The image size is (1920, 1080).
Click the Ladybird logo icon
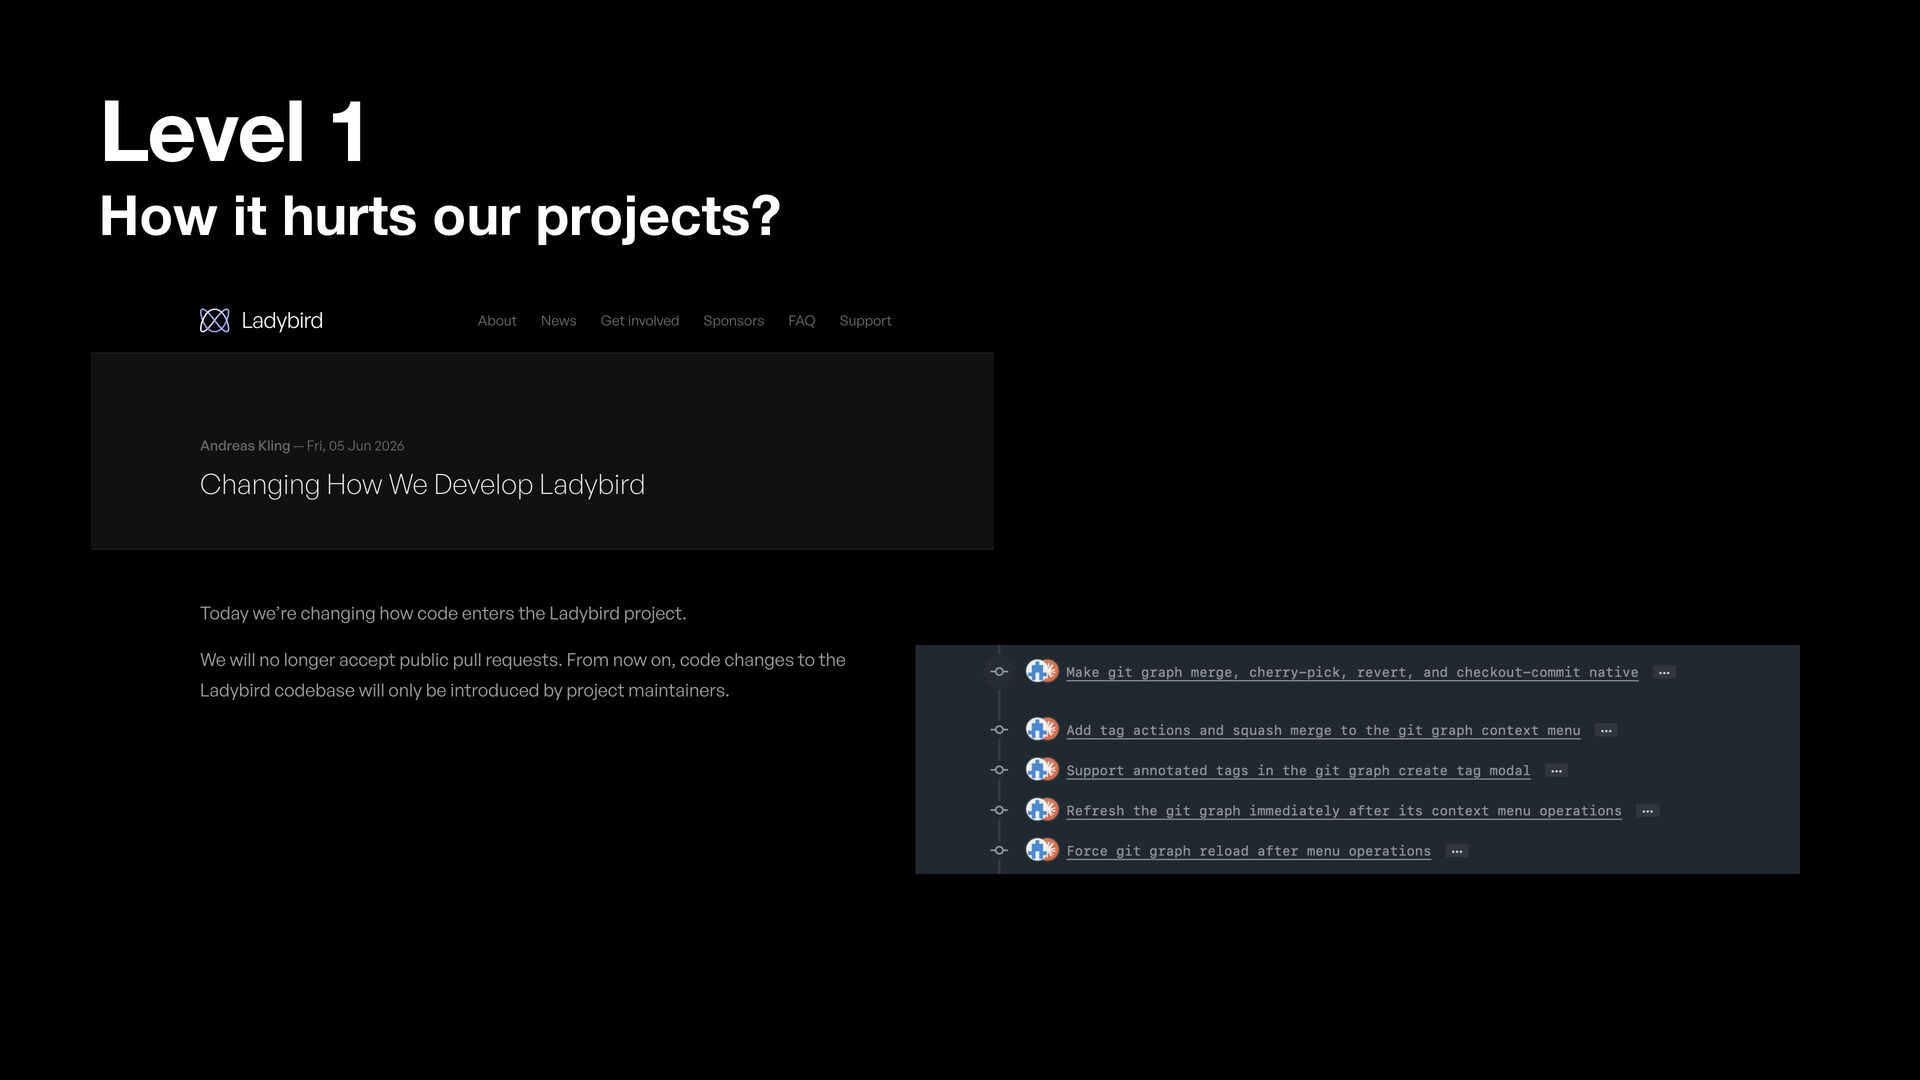click(x=214, y=320)
